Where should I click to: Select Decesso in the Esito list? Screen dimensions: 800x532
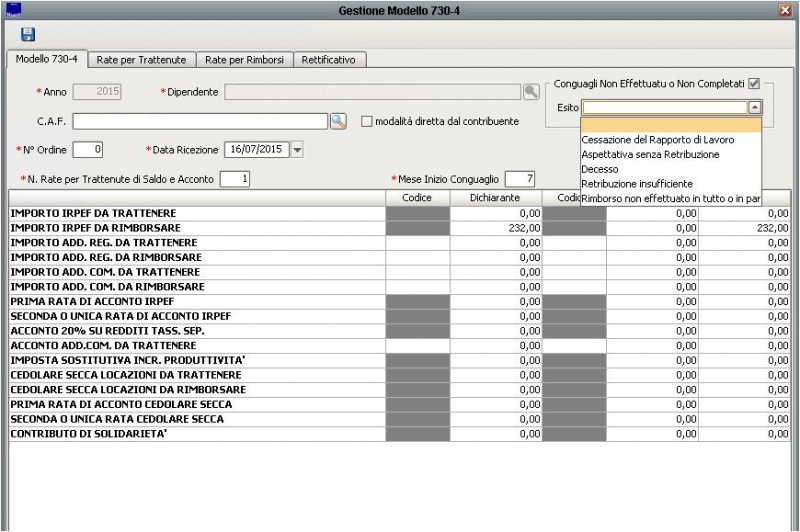[600, 170]
